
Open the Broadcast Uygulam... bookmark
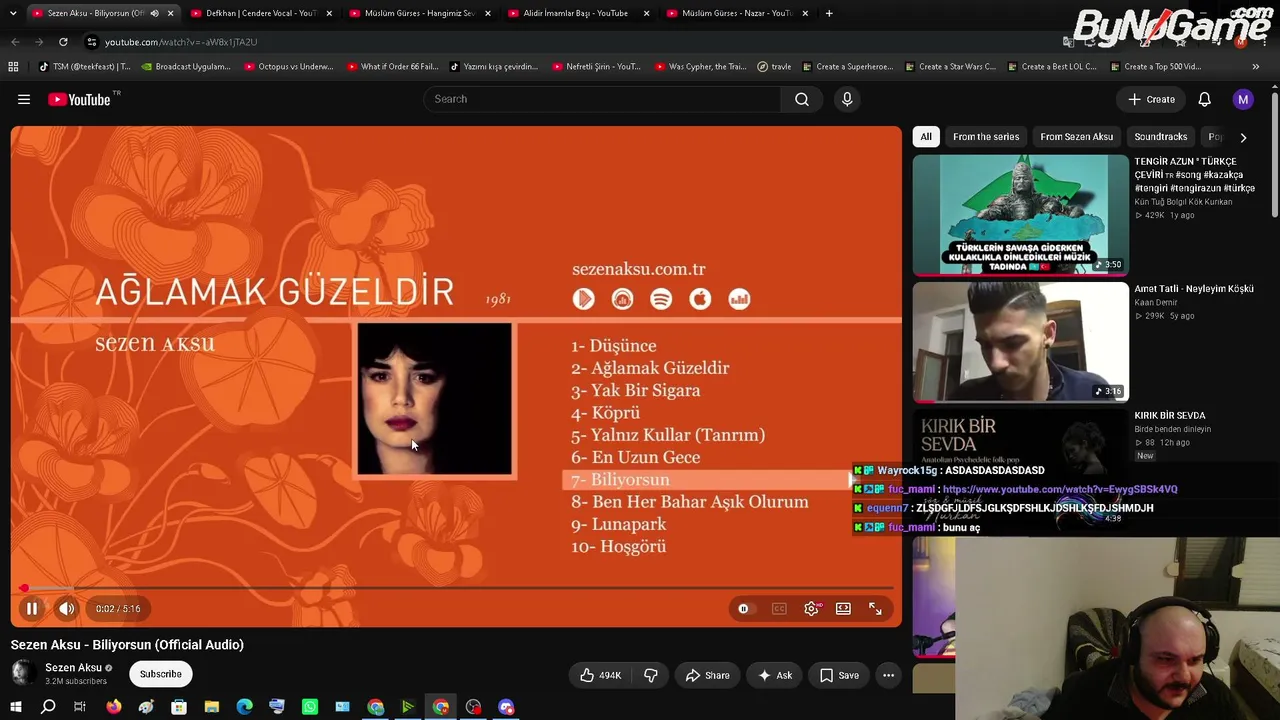pyautogui.click(x=186, y=67)
